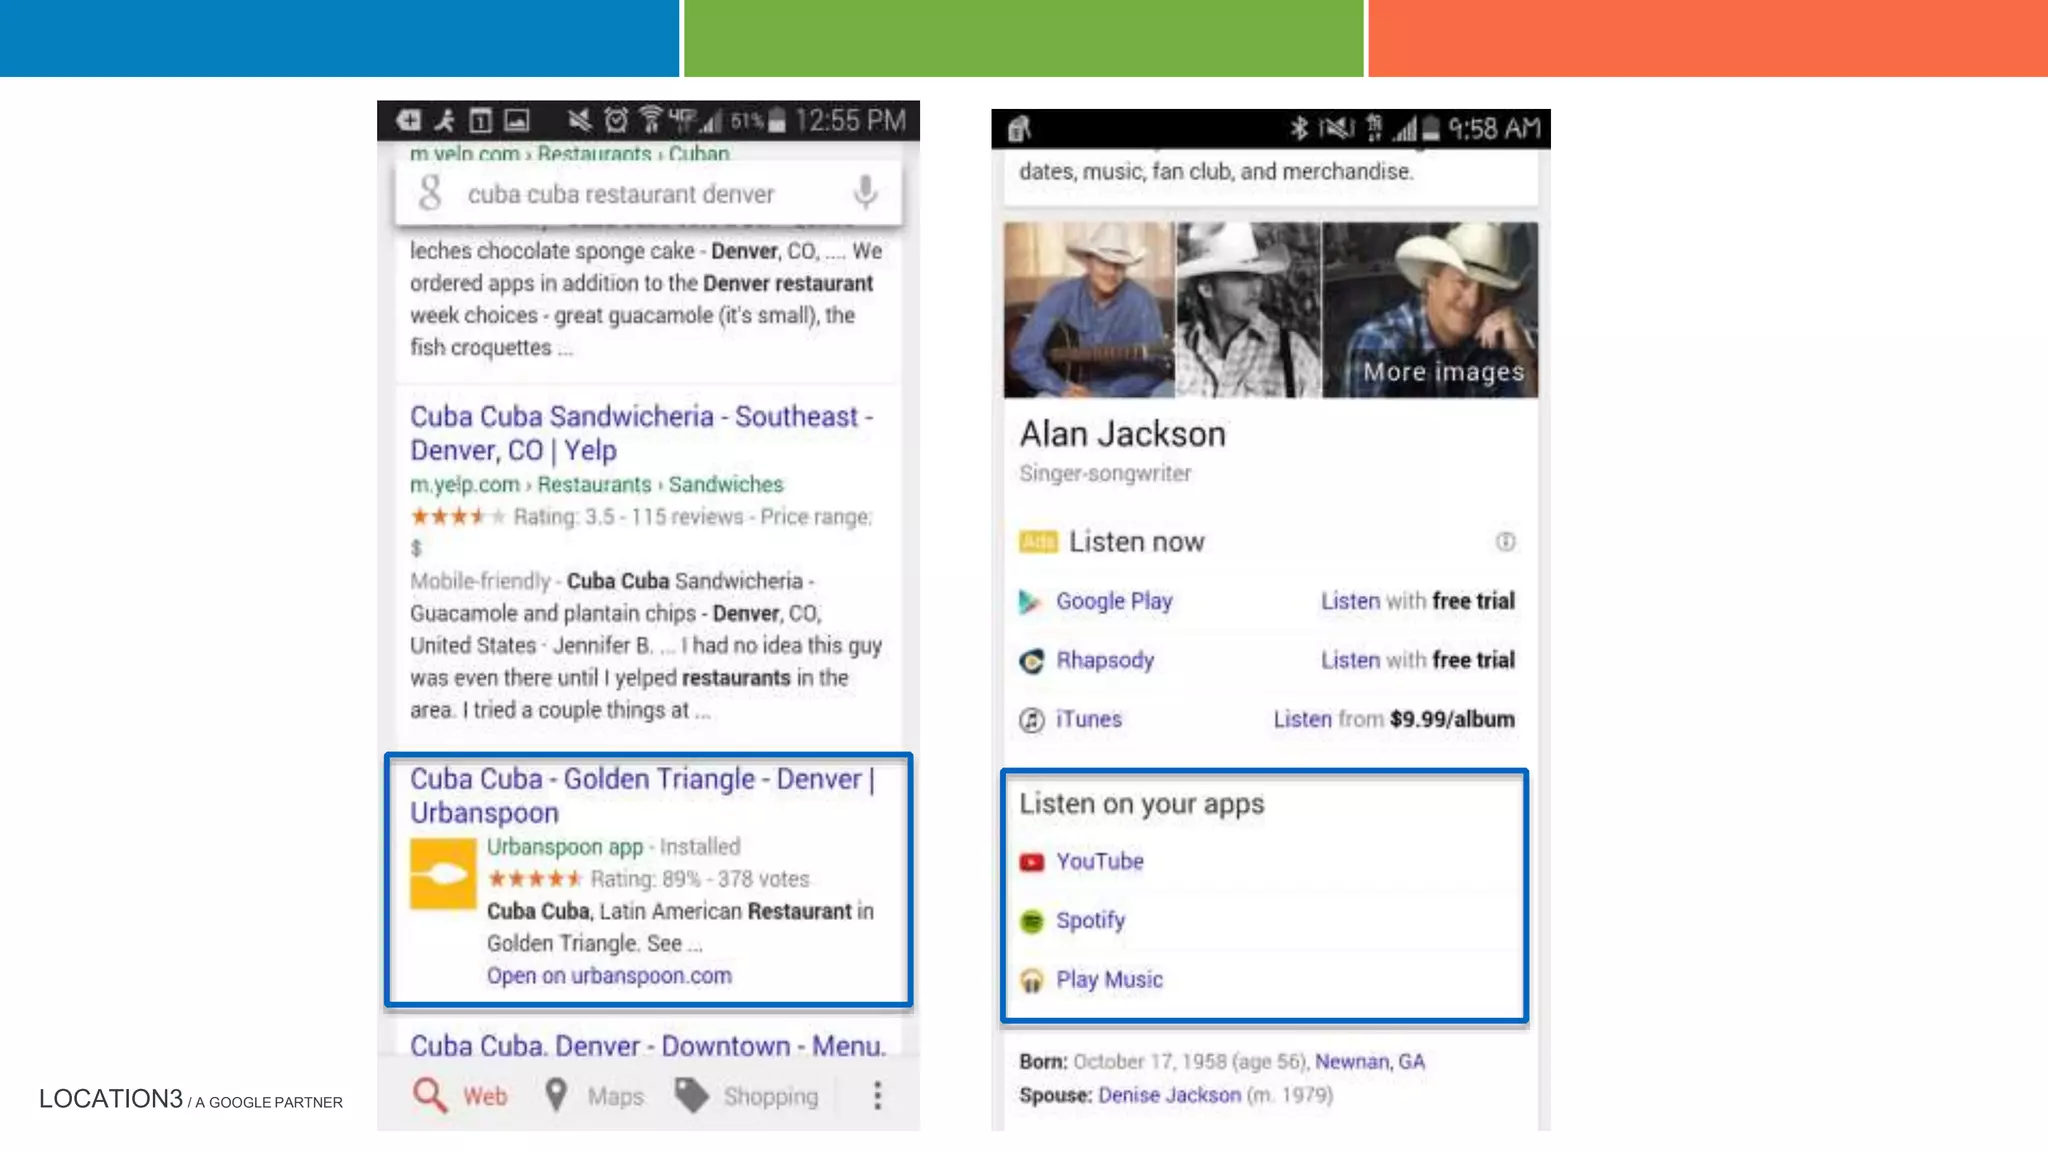Click the yellow Ads badge
Viewport: 2048px width, 1152px height.
[x=1038, y=542]
